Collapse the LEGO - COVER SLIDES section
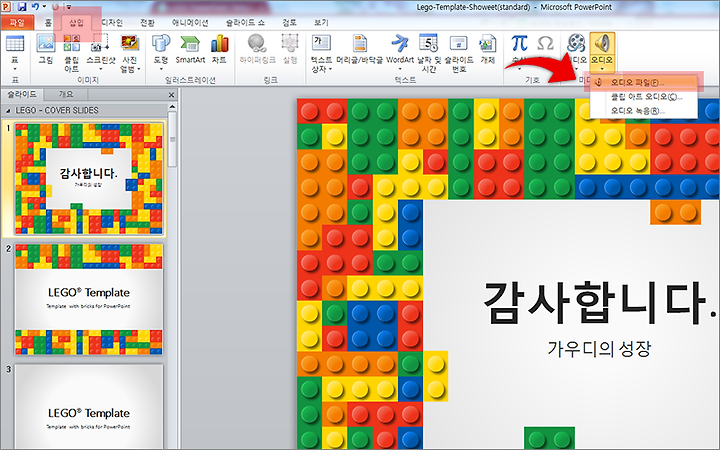Image resolution: width=720 pixels, height=450 pixels. [8, 111]
